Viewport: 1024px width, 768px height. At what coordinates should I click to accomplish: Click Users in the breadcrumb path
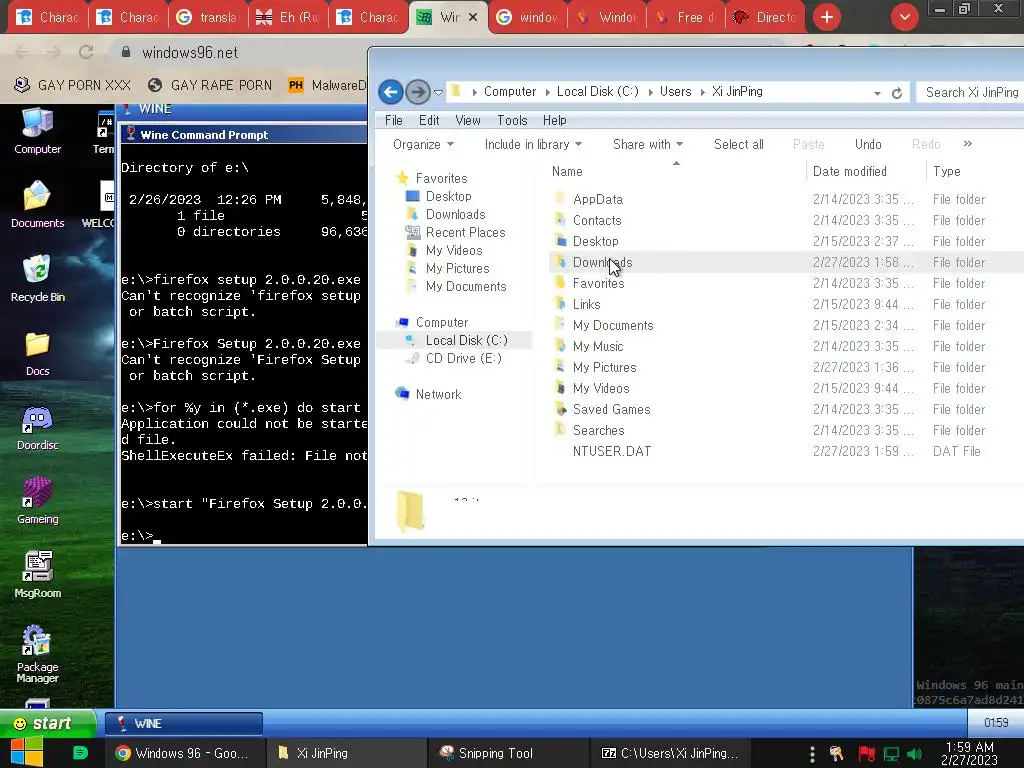coord(675,91)
